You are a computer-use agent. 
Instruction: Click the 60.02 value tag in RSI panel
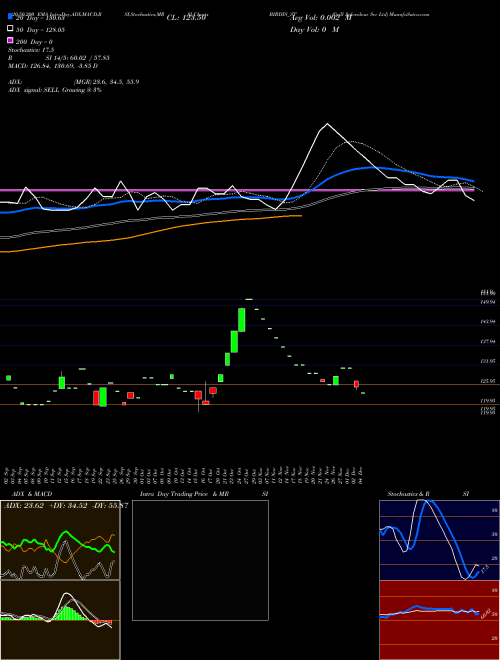[485, 613]
